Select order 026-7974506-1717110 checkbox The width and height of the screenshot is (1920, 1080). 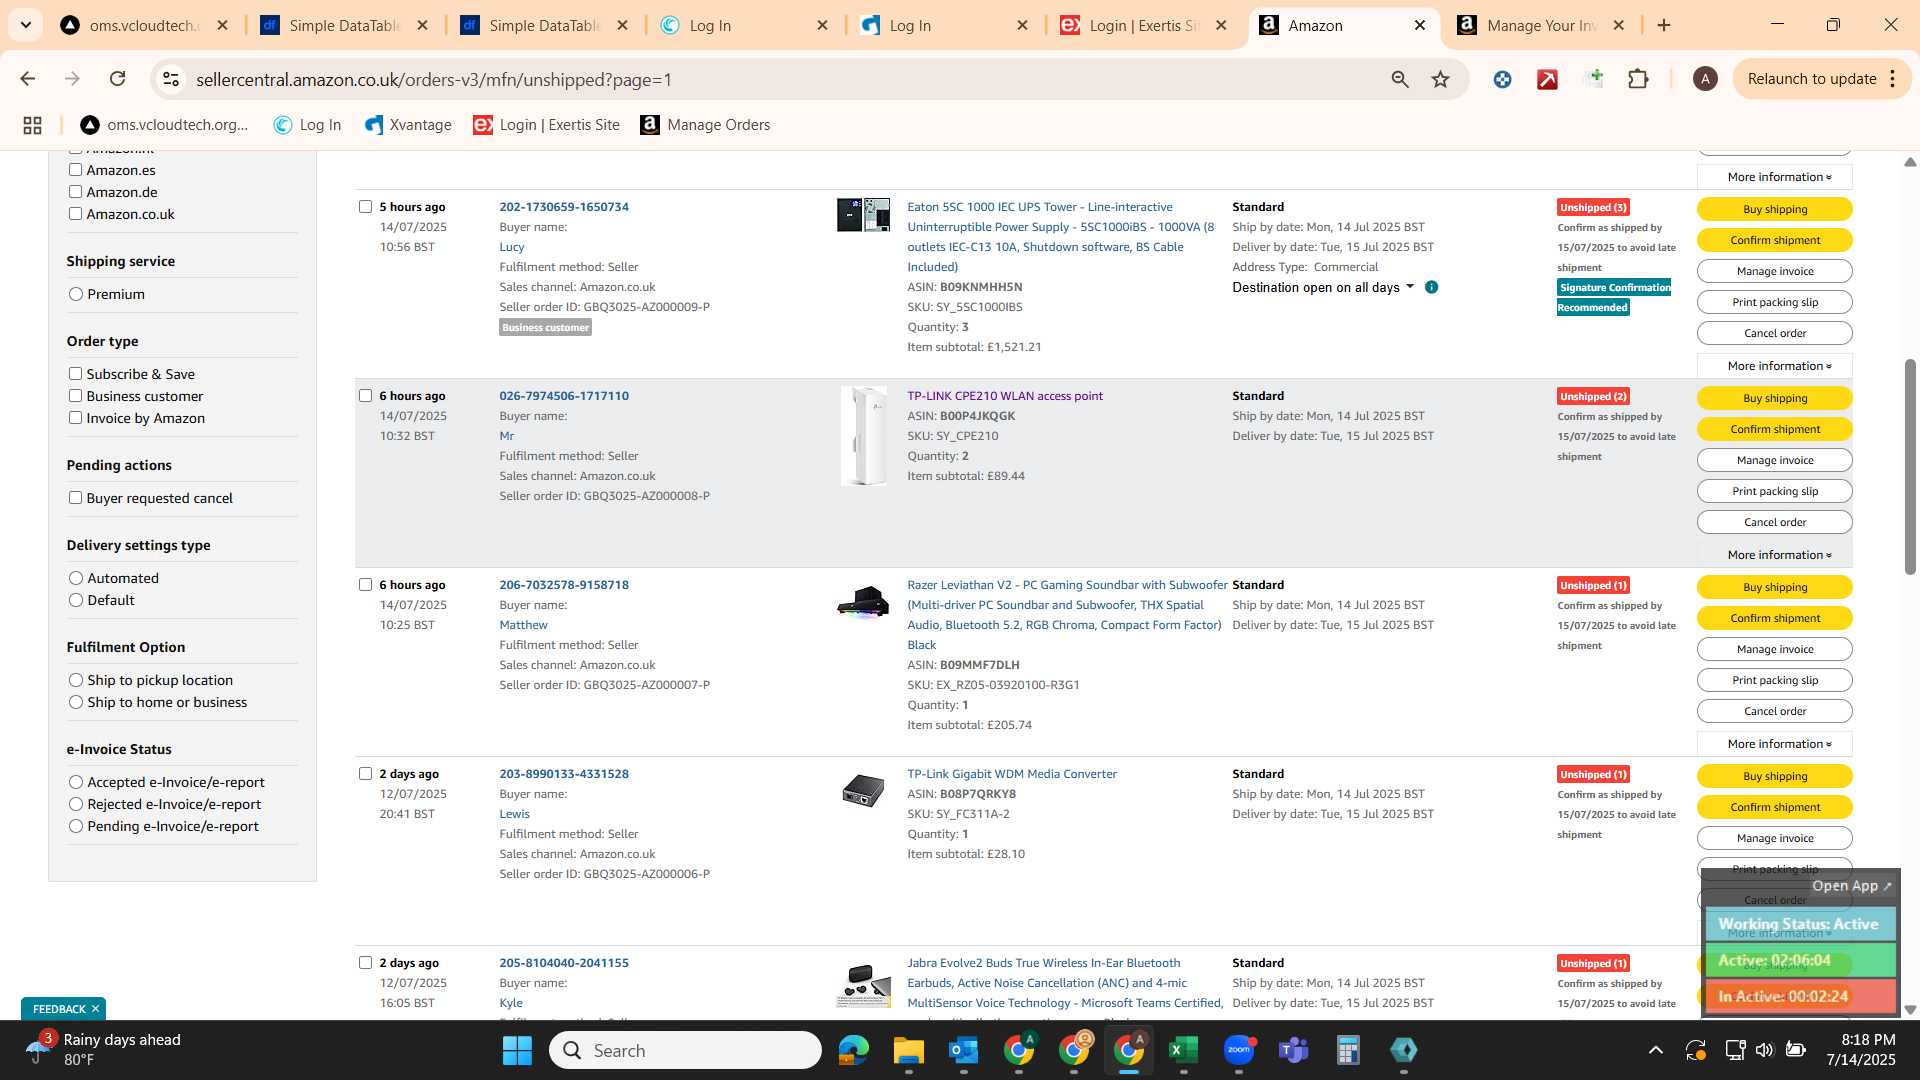coord(365,396)
